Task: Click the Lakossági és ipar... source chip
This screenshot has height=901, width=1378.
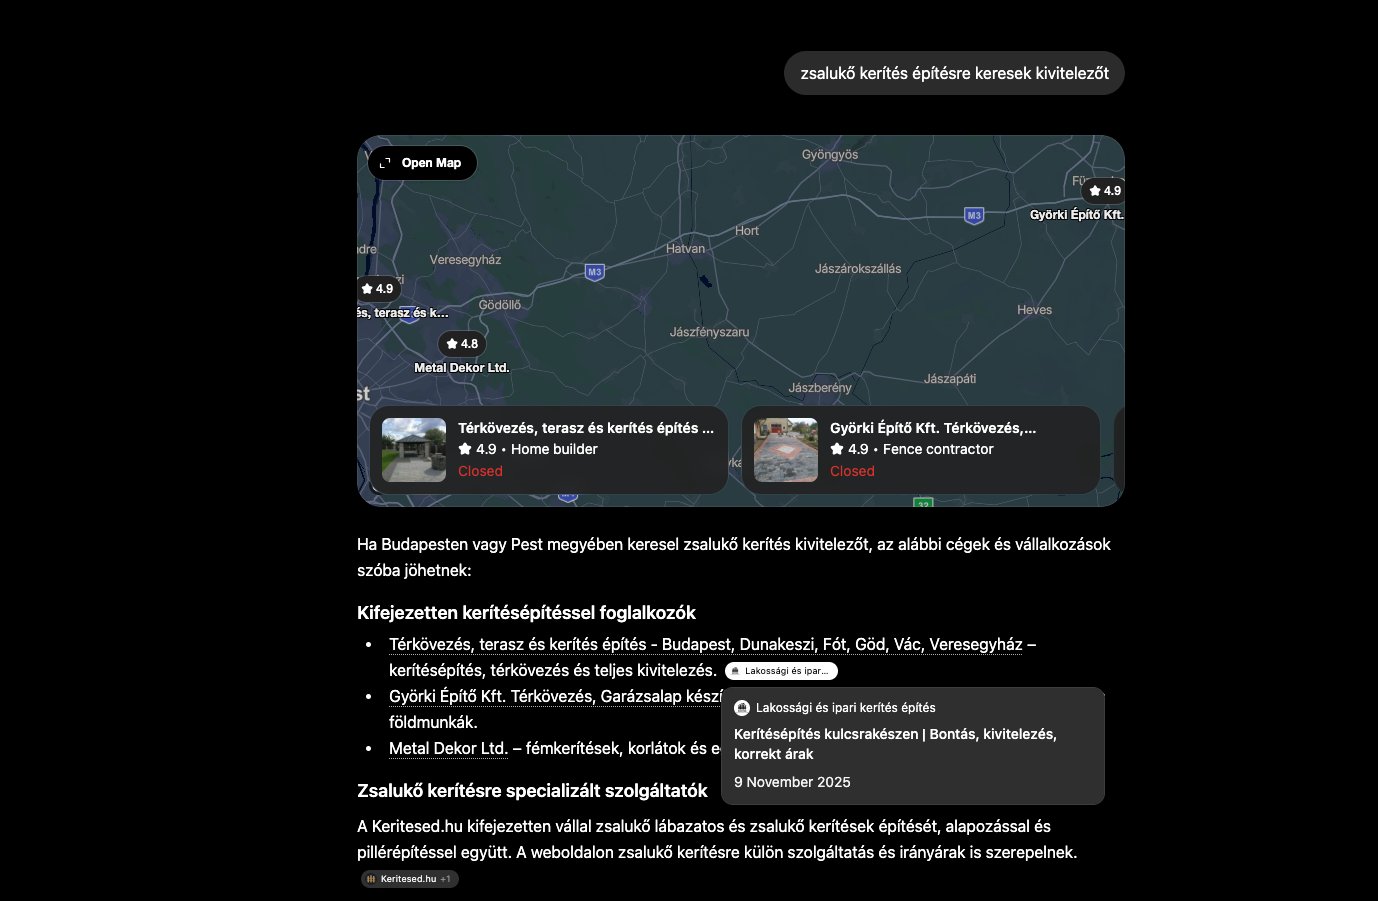Action: pyautogui.click(x=781, y=671)
